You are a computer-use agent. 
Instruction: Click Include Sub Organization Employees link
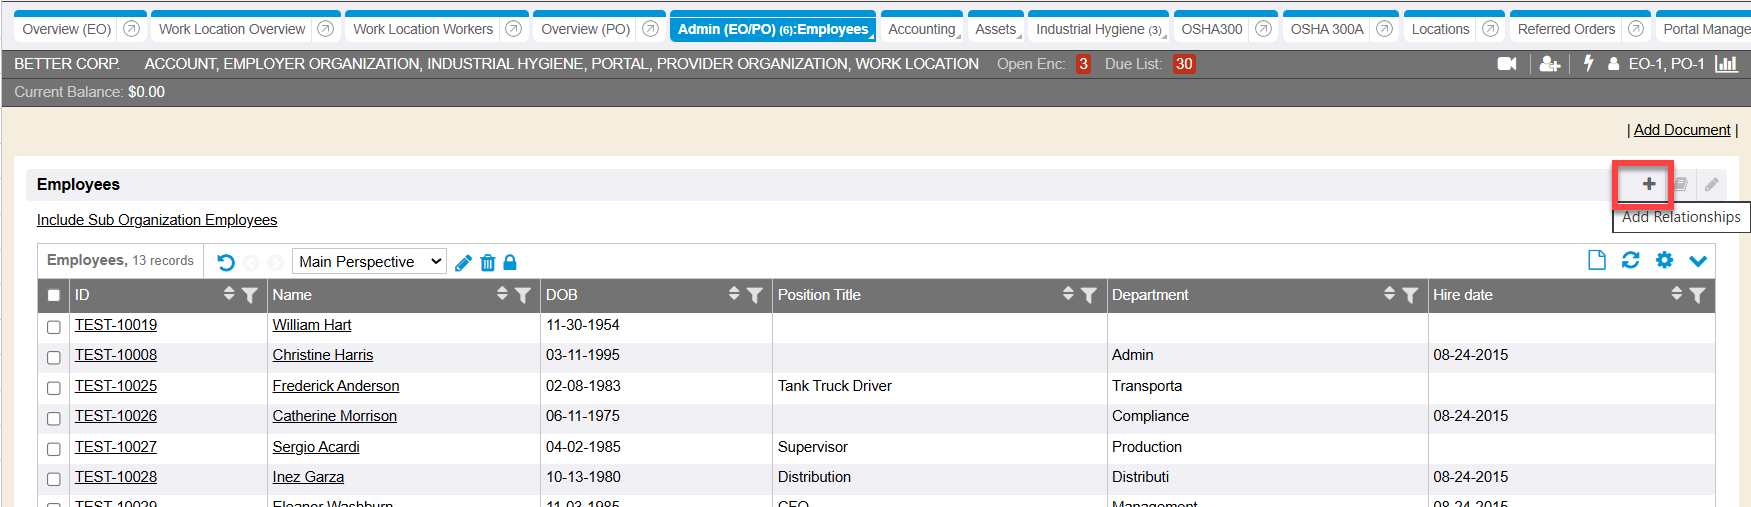tap(157, 220)
